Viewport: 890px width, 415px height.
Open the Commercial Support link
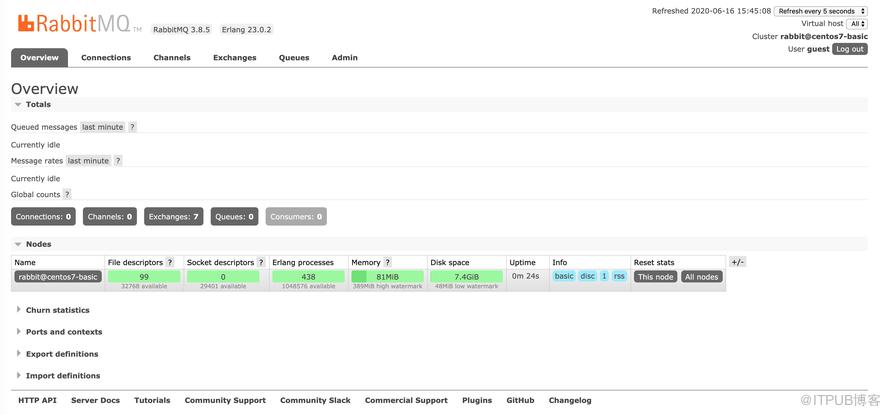pyautogui.click(x=406, y=400)
